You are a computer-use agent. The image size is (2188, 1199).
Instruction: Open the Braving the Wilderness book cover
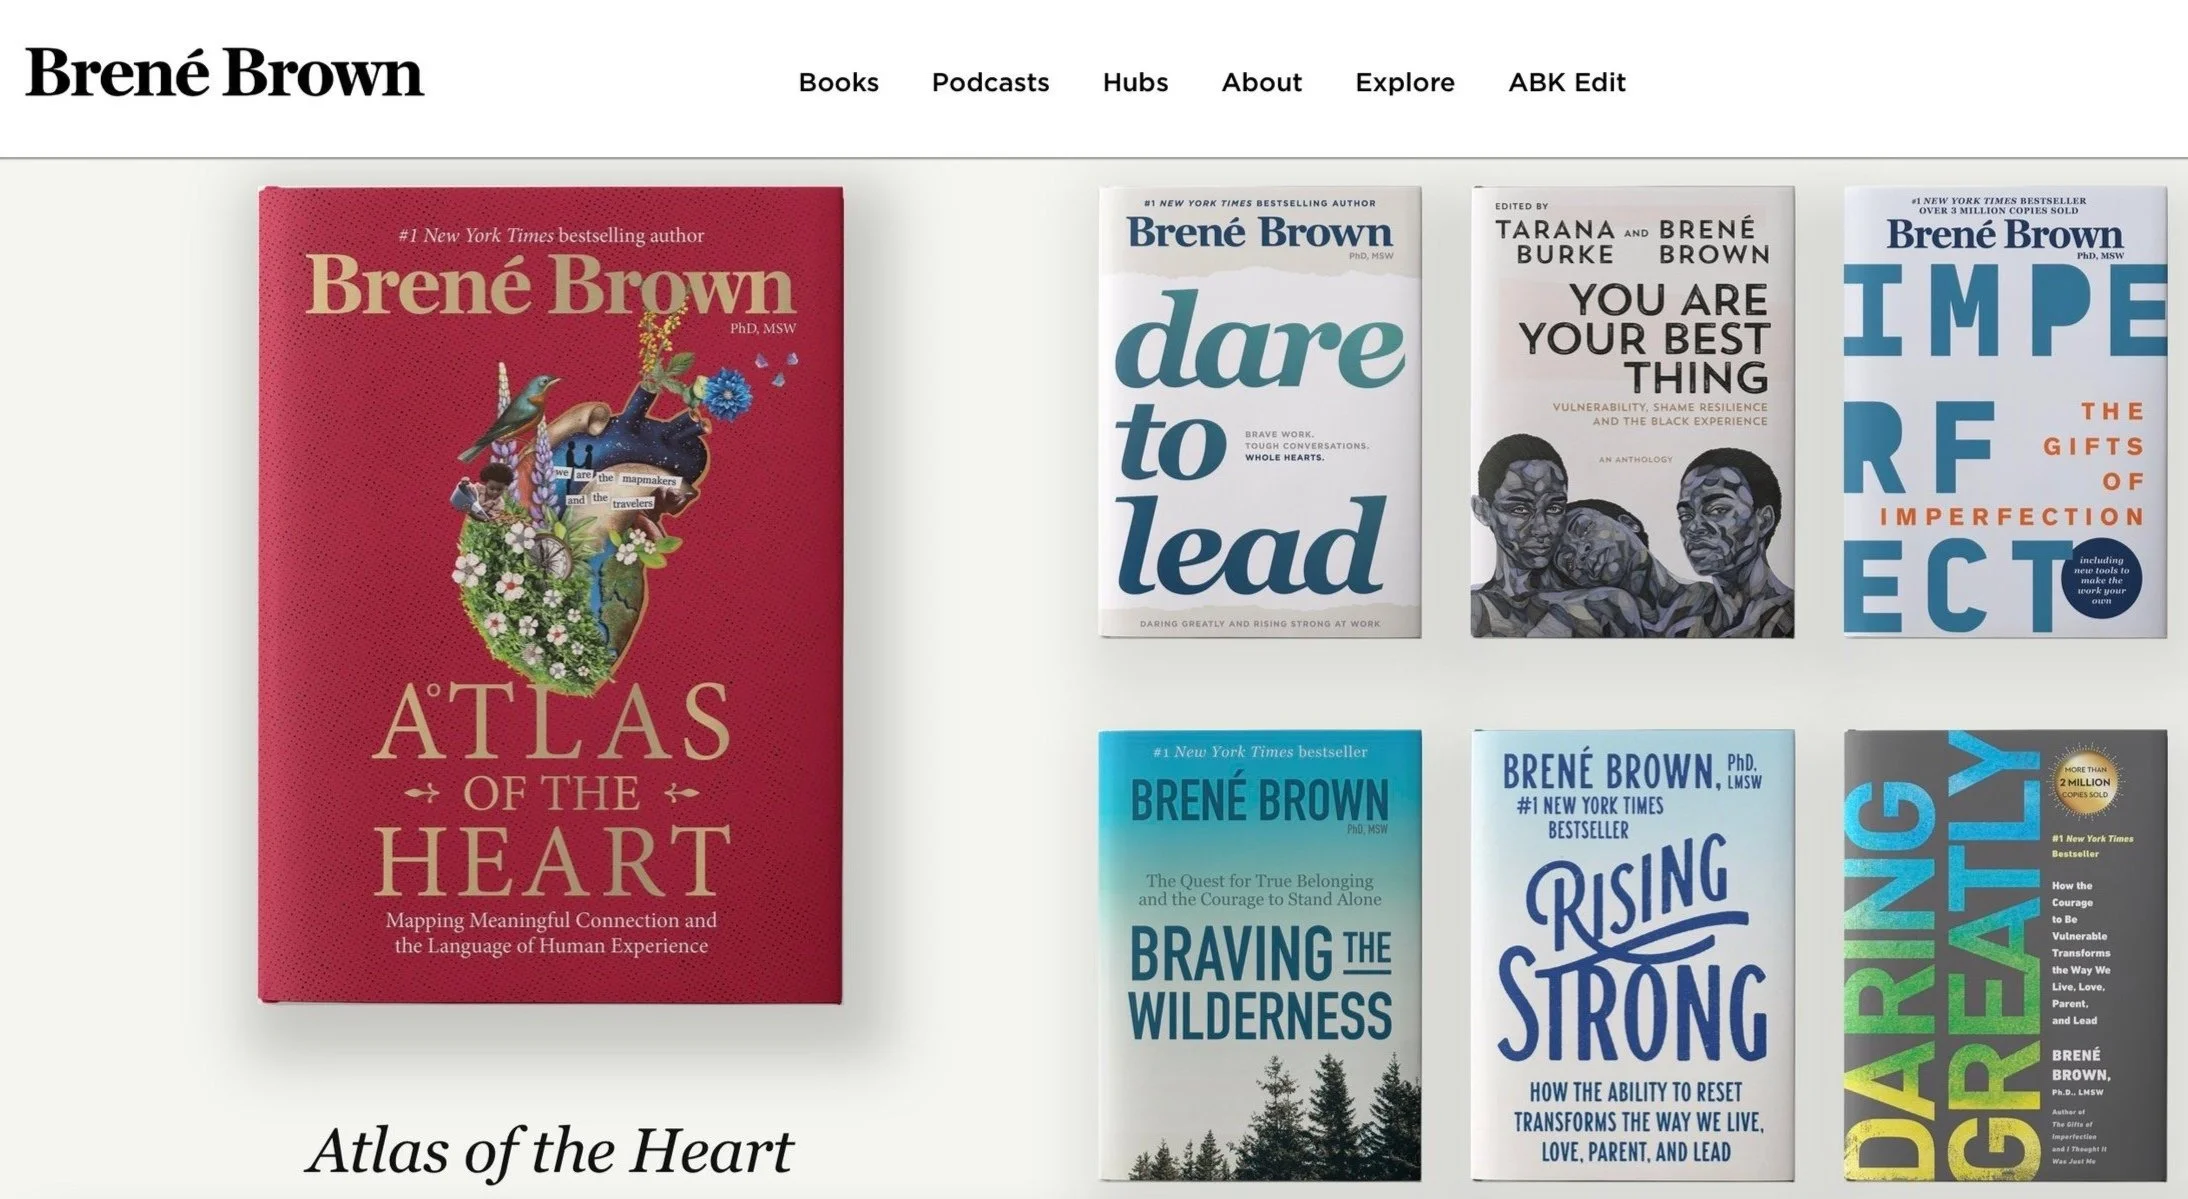tap(1259, 955)
